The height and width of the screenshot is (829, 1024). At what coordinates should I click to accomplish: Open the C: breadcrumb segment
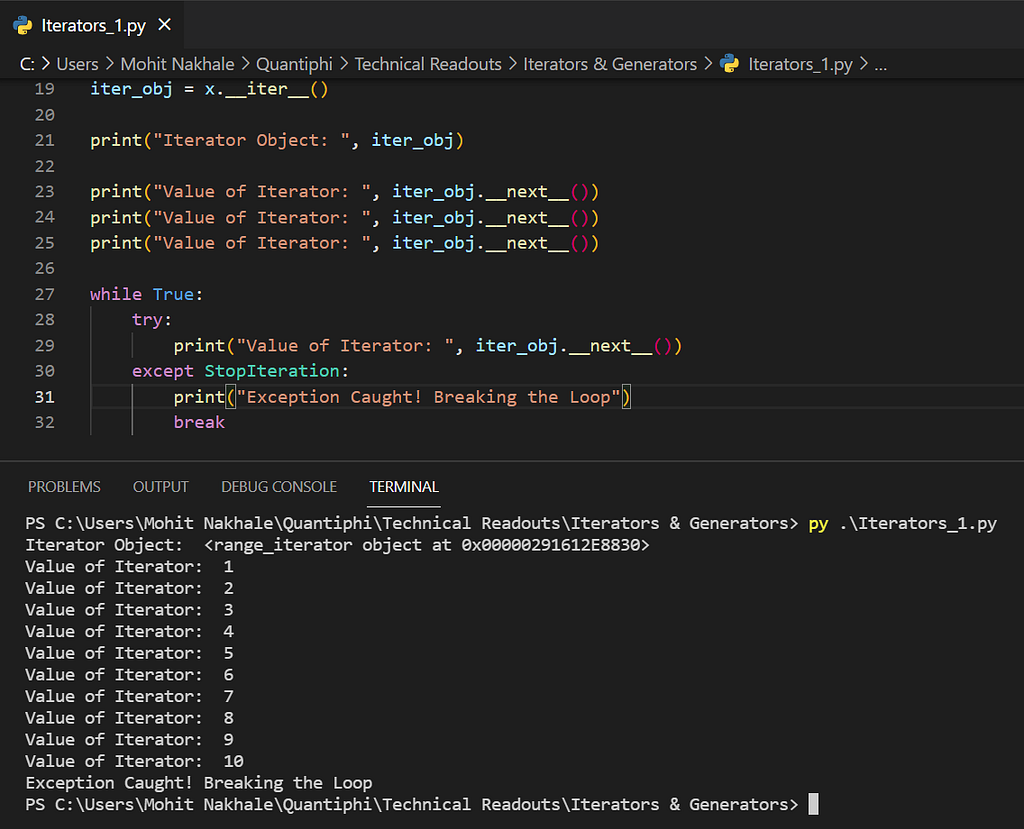[27, 64]
